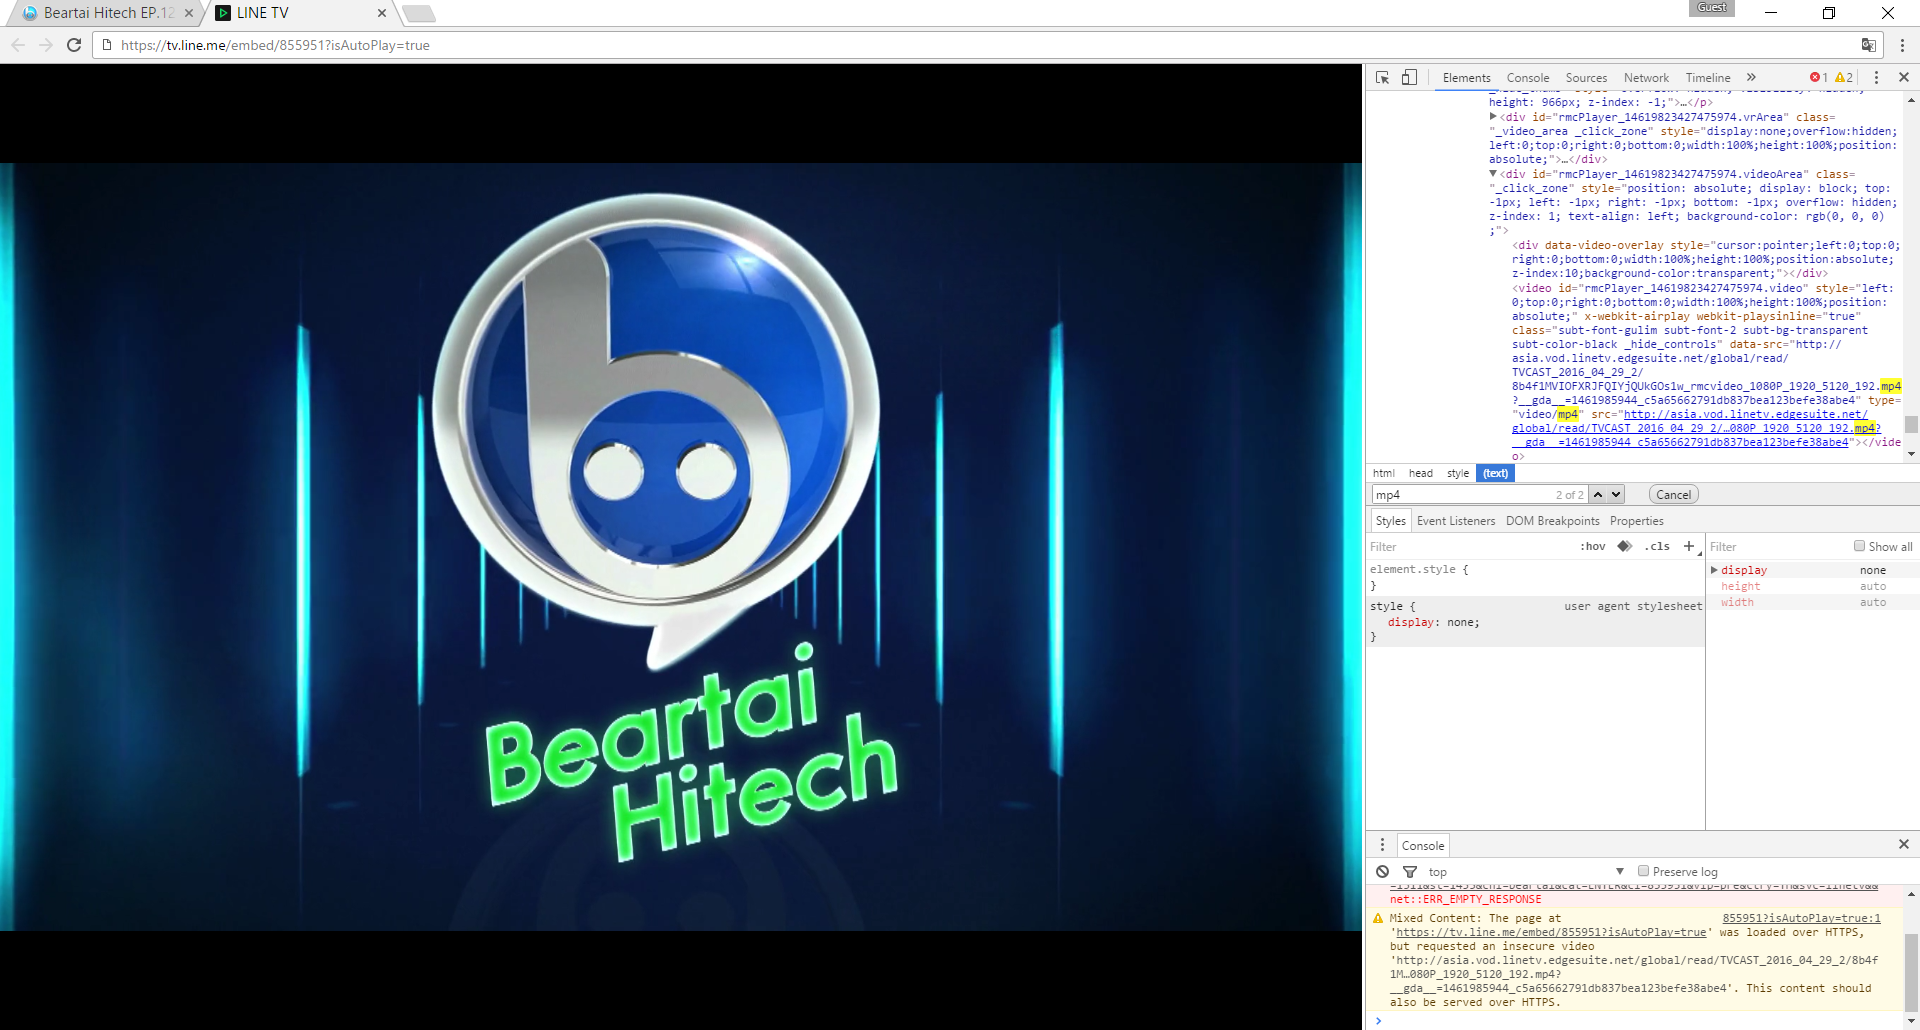Check the Show all computed styles box
Image resolution: width=1920 pixels, height=1030 pixels.
tap(1859, 546)
